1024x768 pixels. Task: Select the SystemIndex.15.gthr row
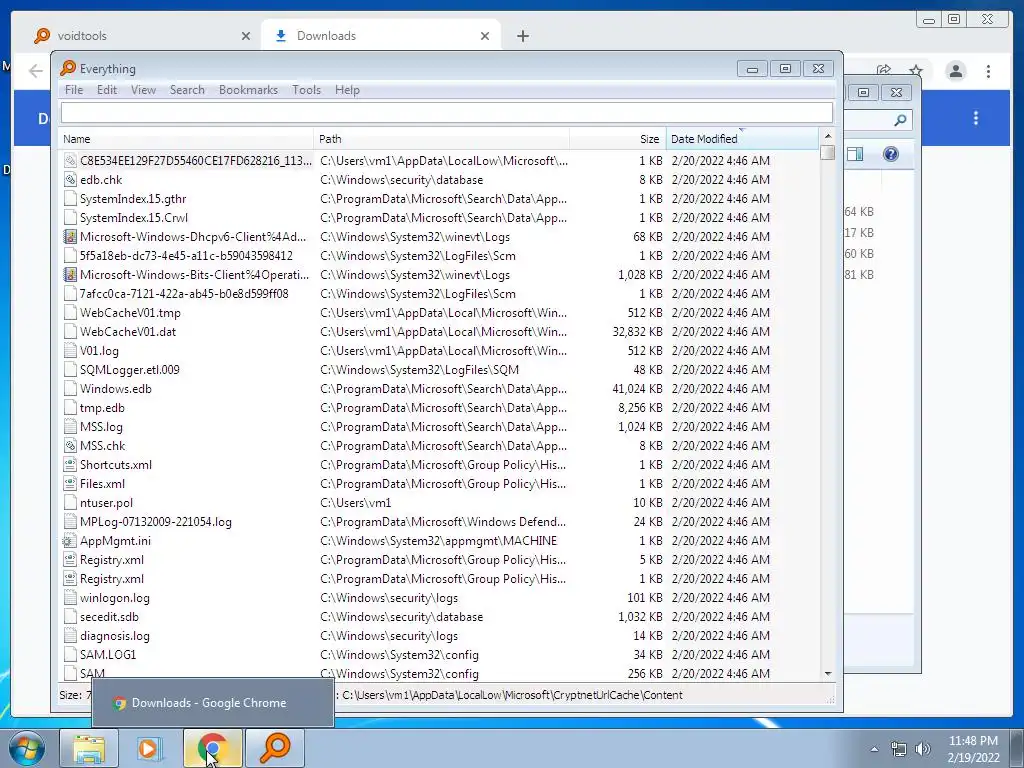[x=439, y=199]
